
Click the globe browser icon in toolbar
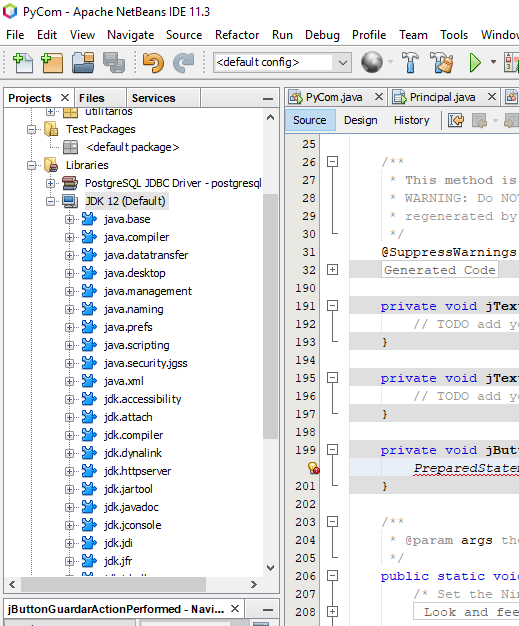coord(372,62)
